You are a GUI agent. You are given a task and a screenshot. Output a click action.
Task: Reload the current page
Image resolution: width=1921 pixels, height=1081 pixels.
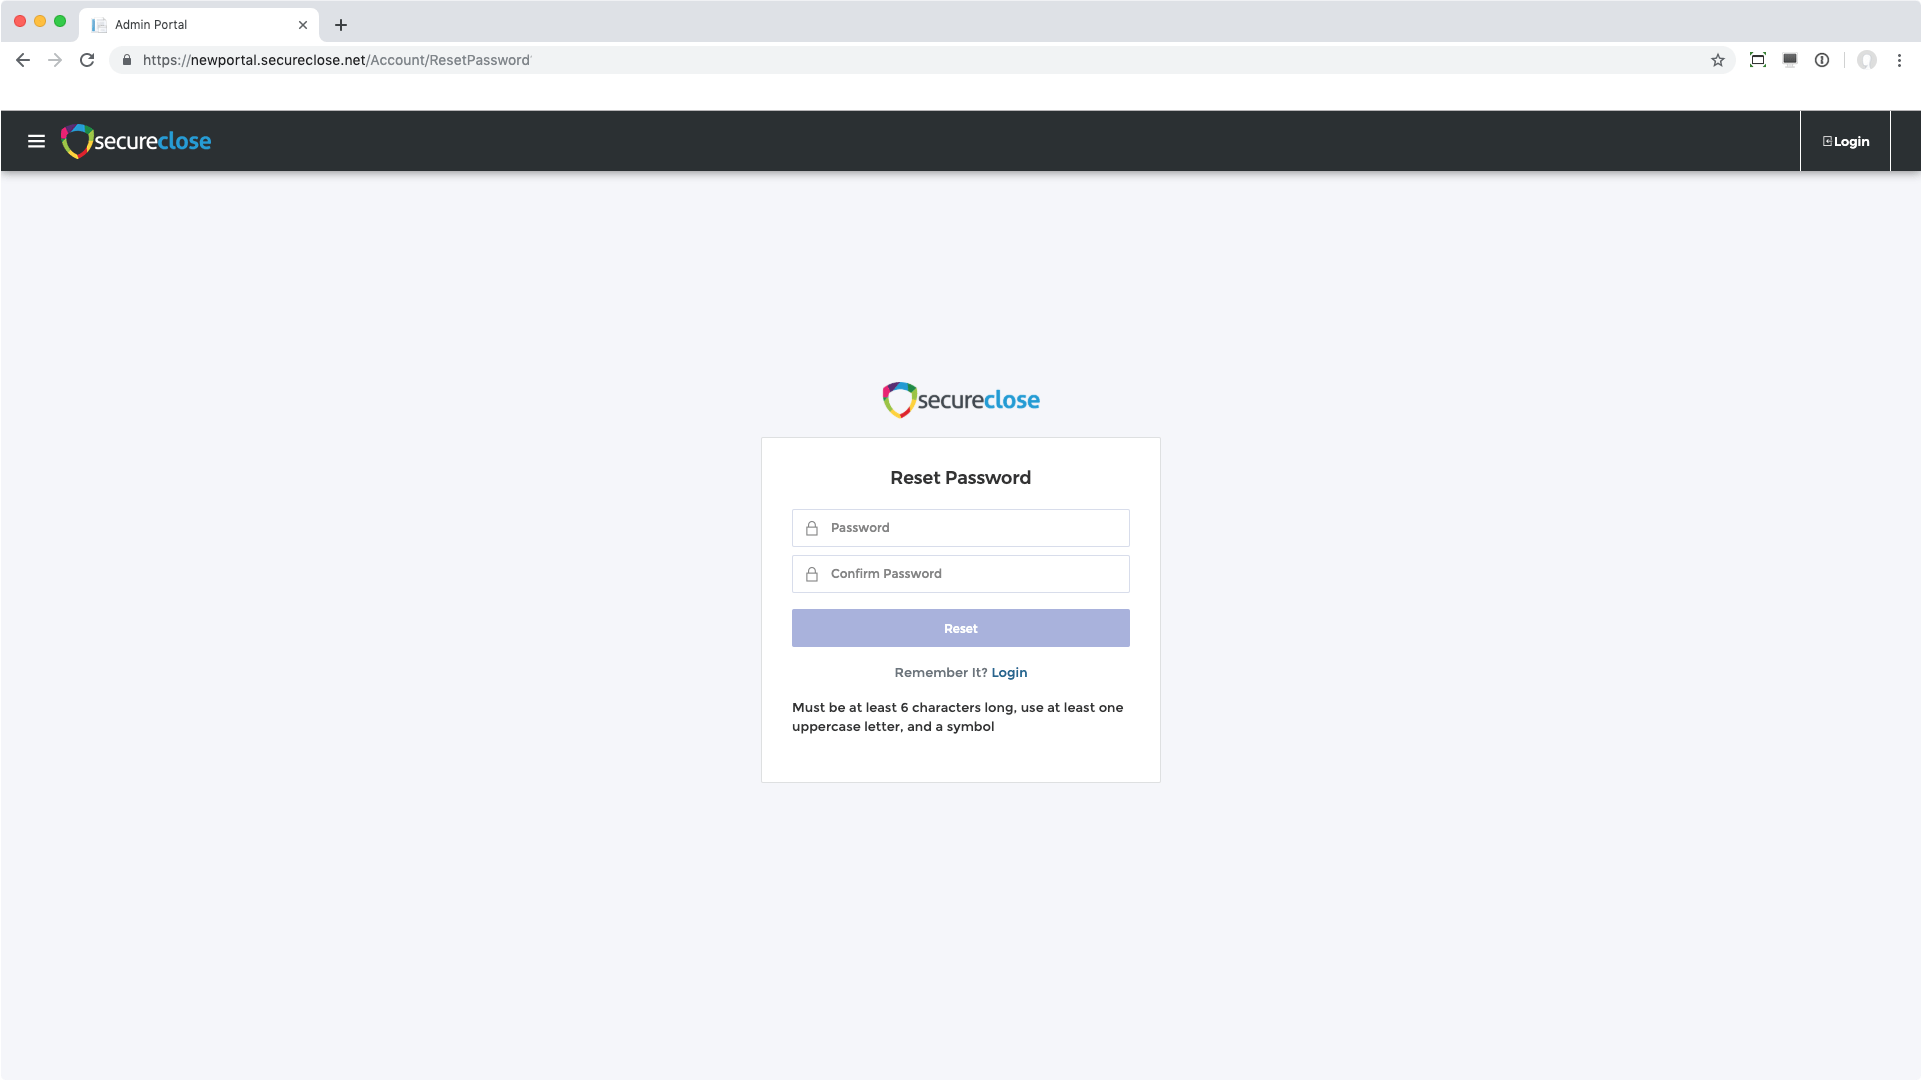pos(87,60)
